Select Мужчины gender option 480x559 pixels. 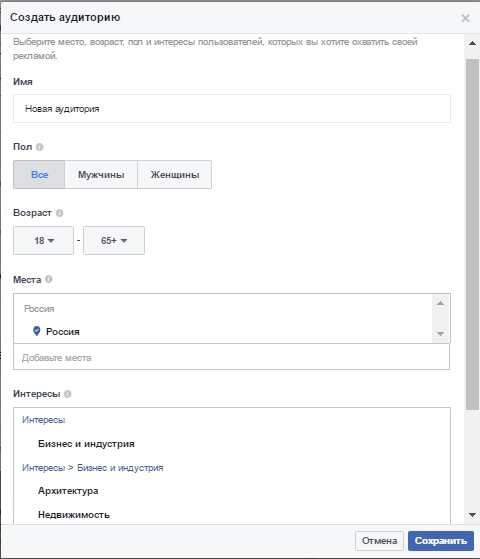[101, 174]
